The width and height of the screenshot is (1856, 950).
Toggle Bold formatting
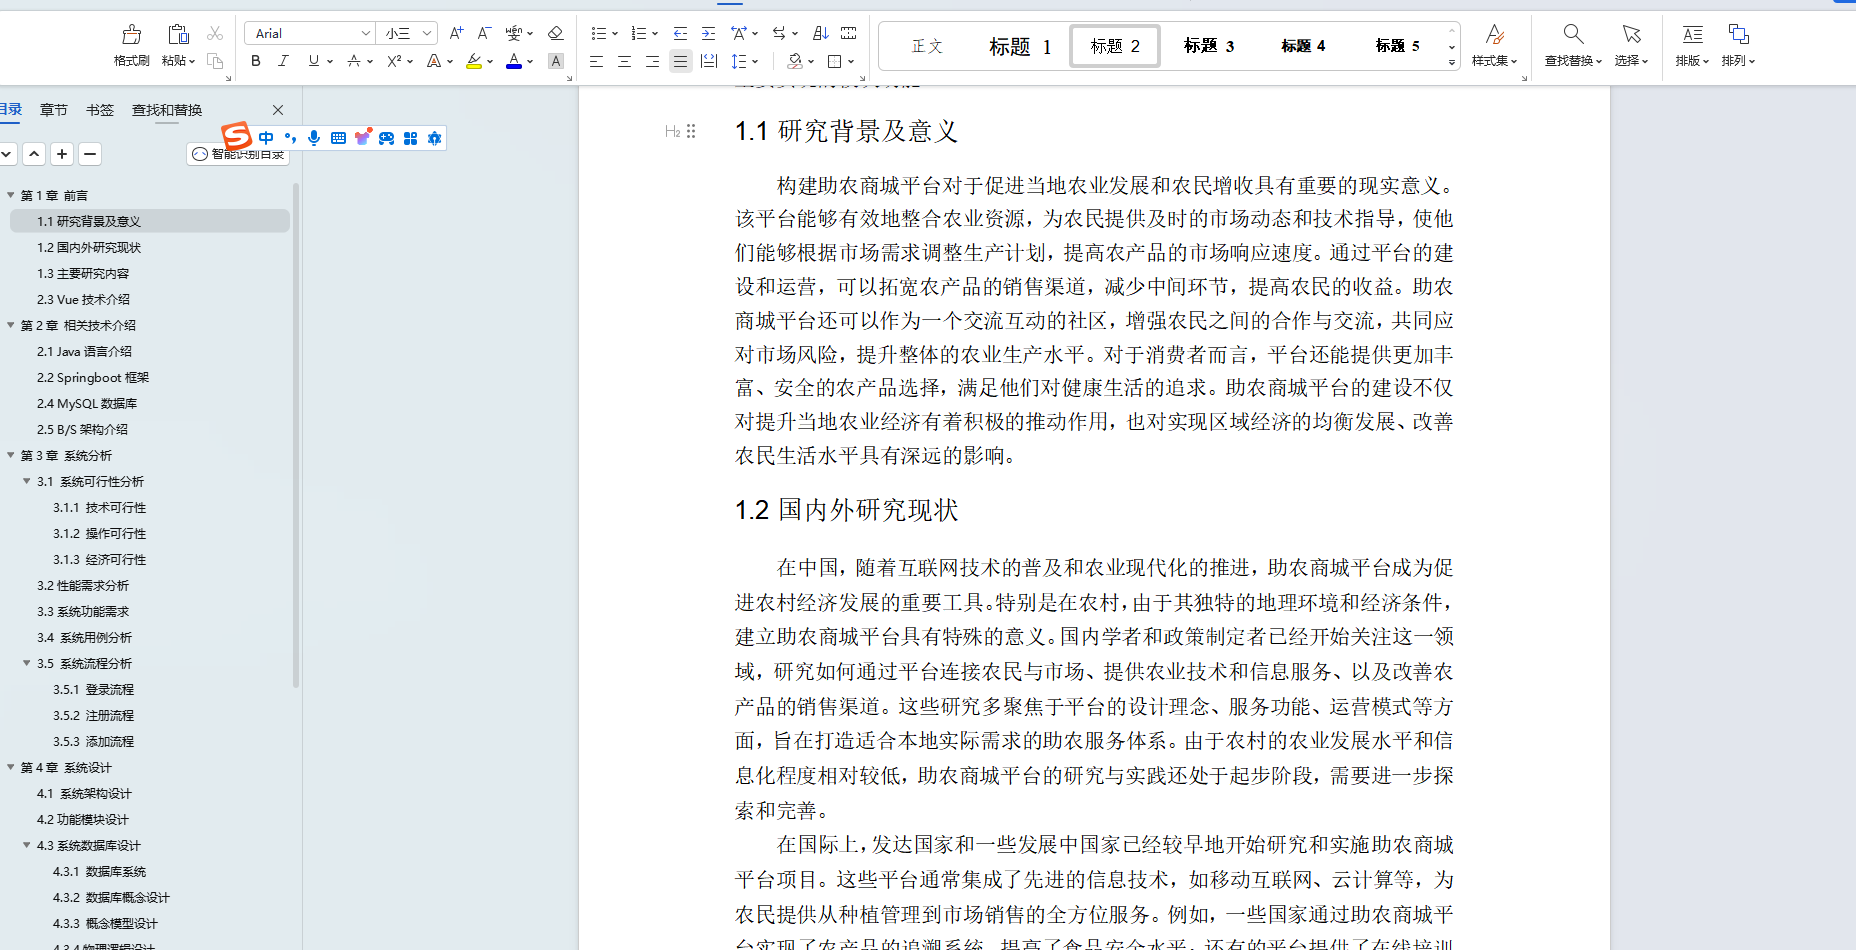[x=256, y=61]
